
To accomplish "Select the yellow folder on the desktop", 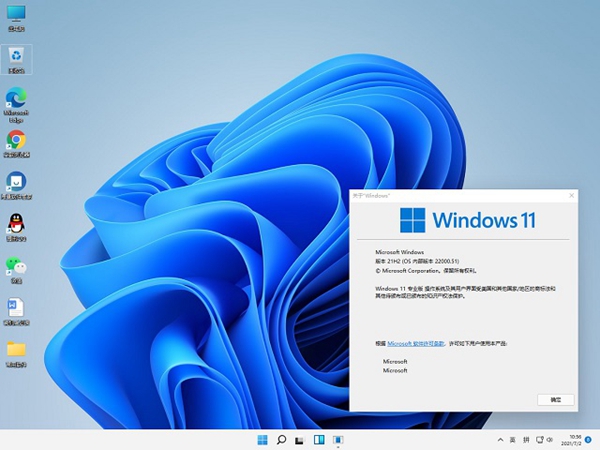I will point(16,350).
